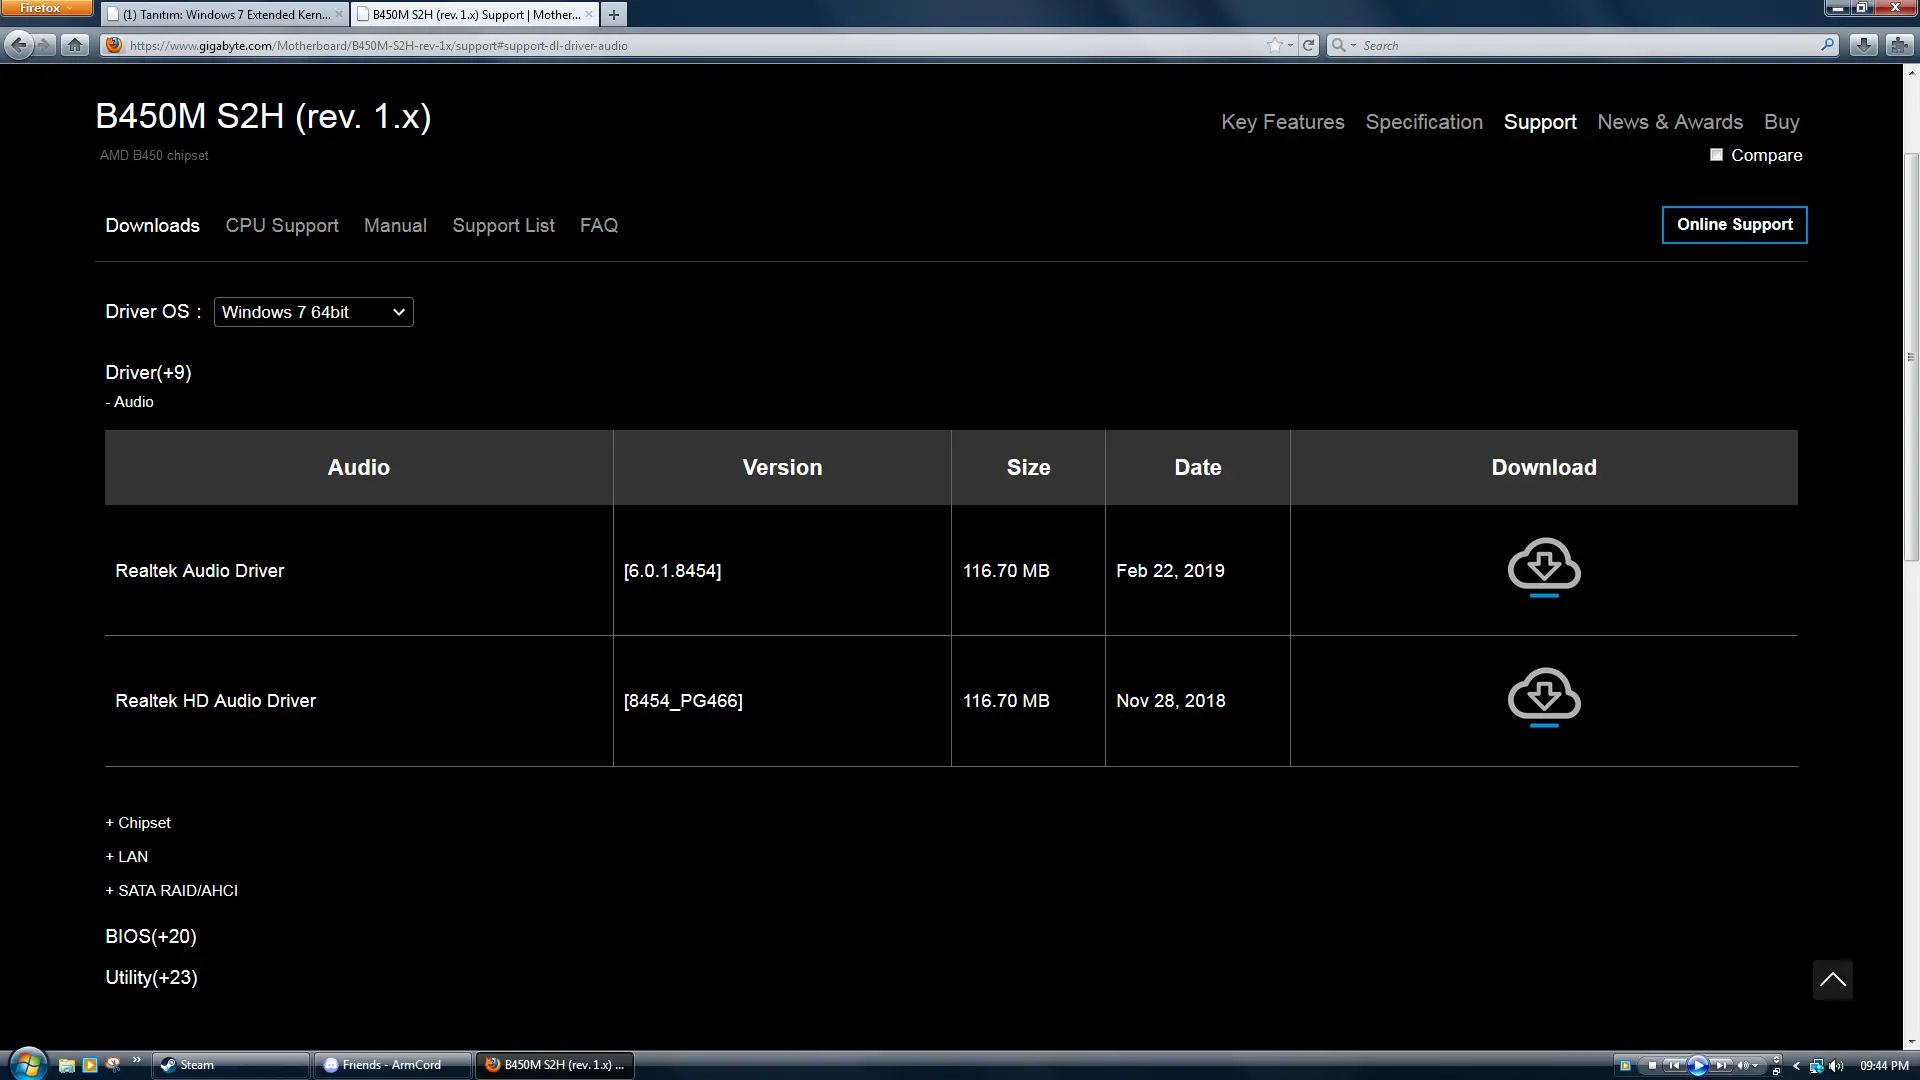This screenshot has width=1920, height=1080.
Task: Click the Windows Media Player toolbar logo
Action: 1625,1065
